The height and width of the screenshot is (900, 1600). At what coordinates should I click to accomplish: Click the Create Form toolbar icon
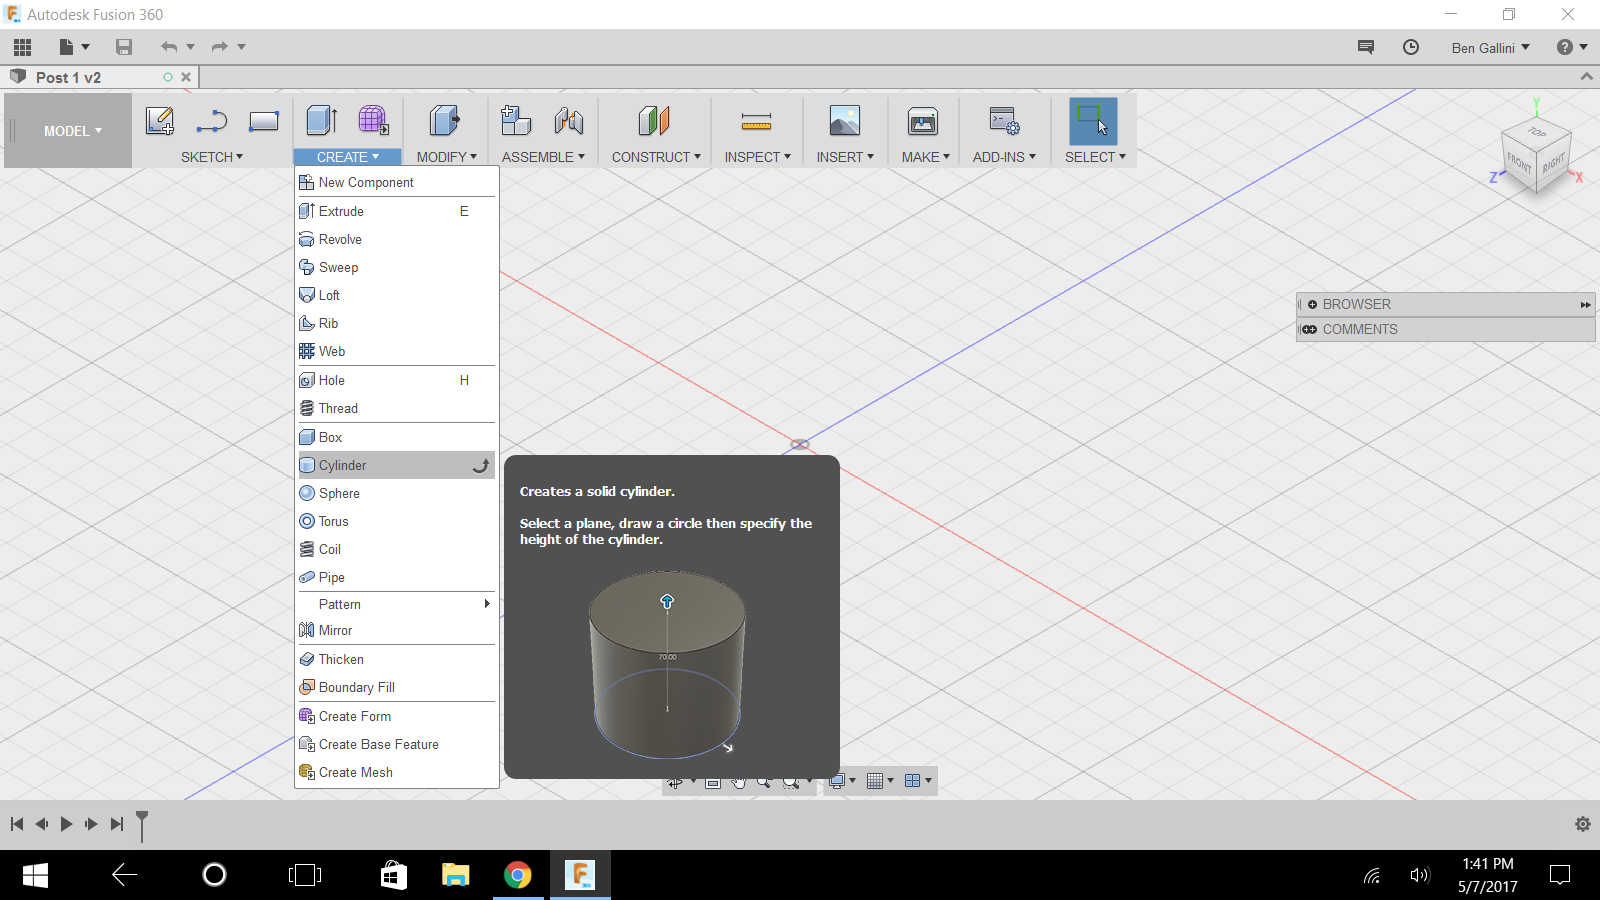tap(373, 120)
